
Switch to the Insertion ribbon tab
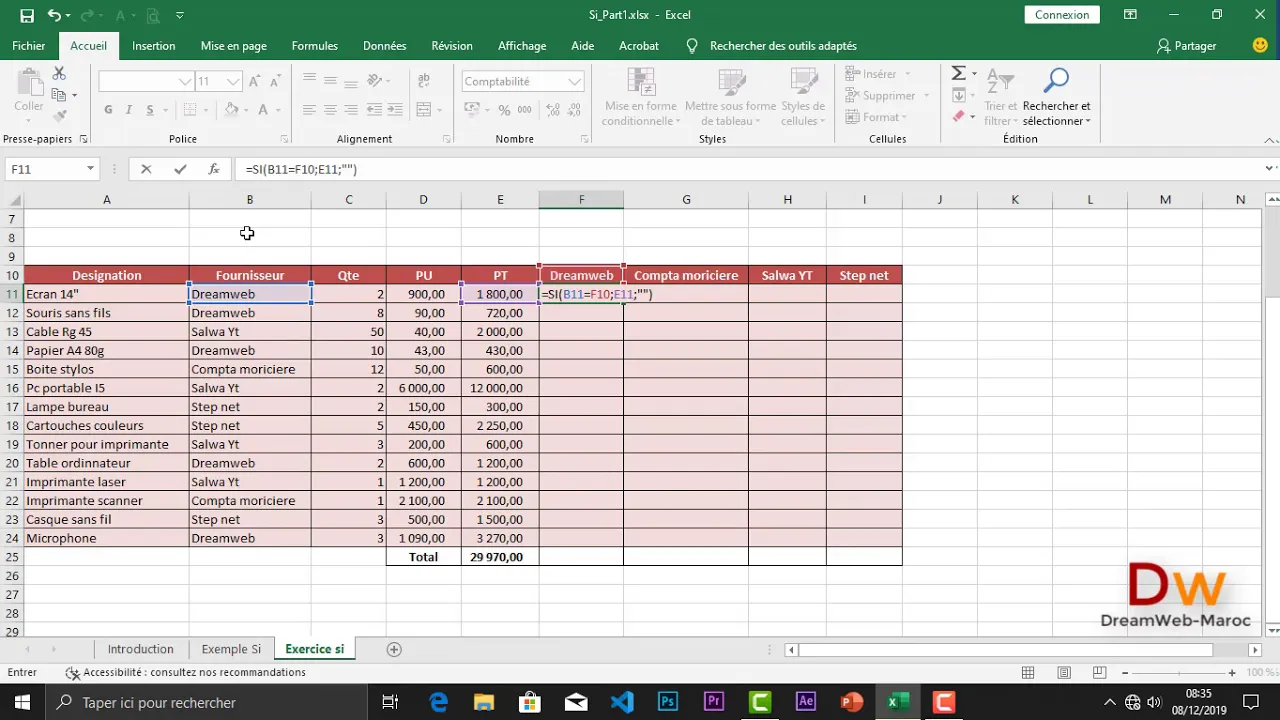click(x=154, y=46)
